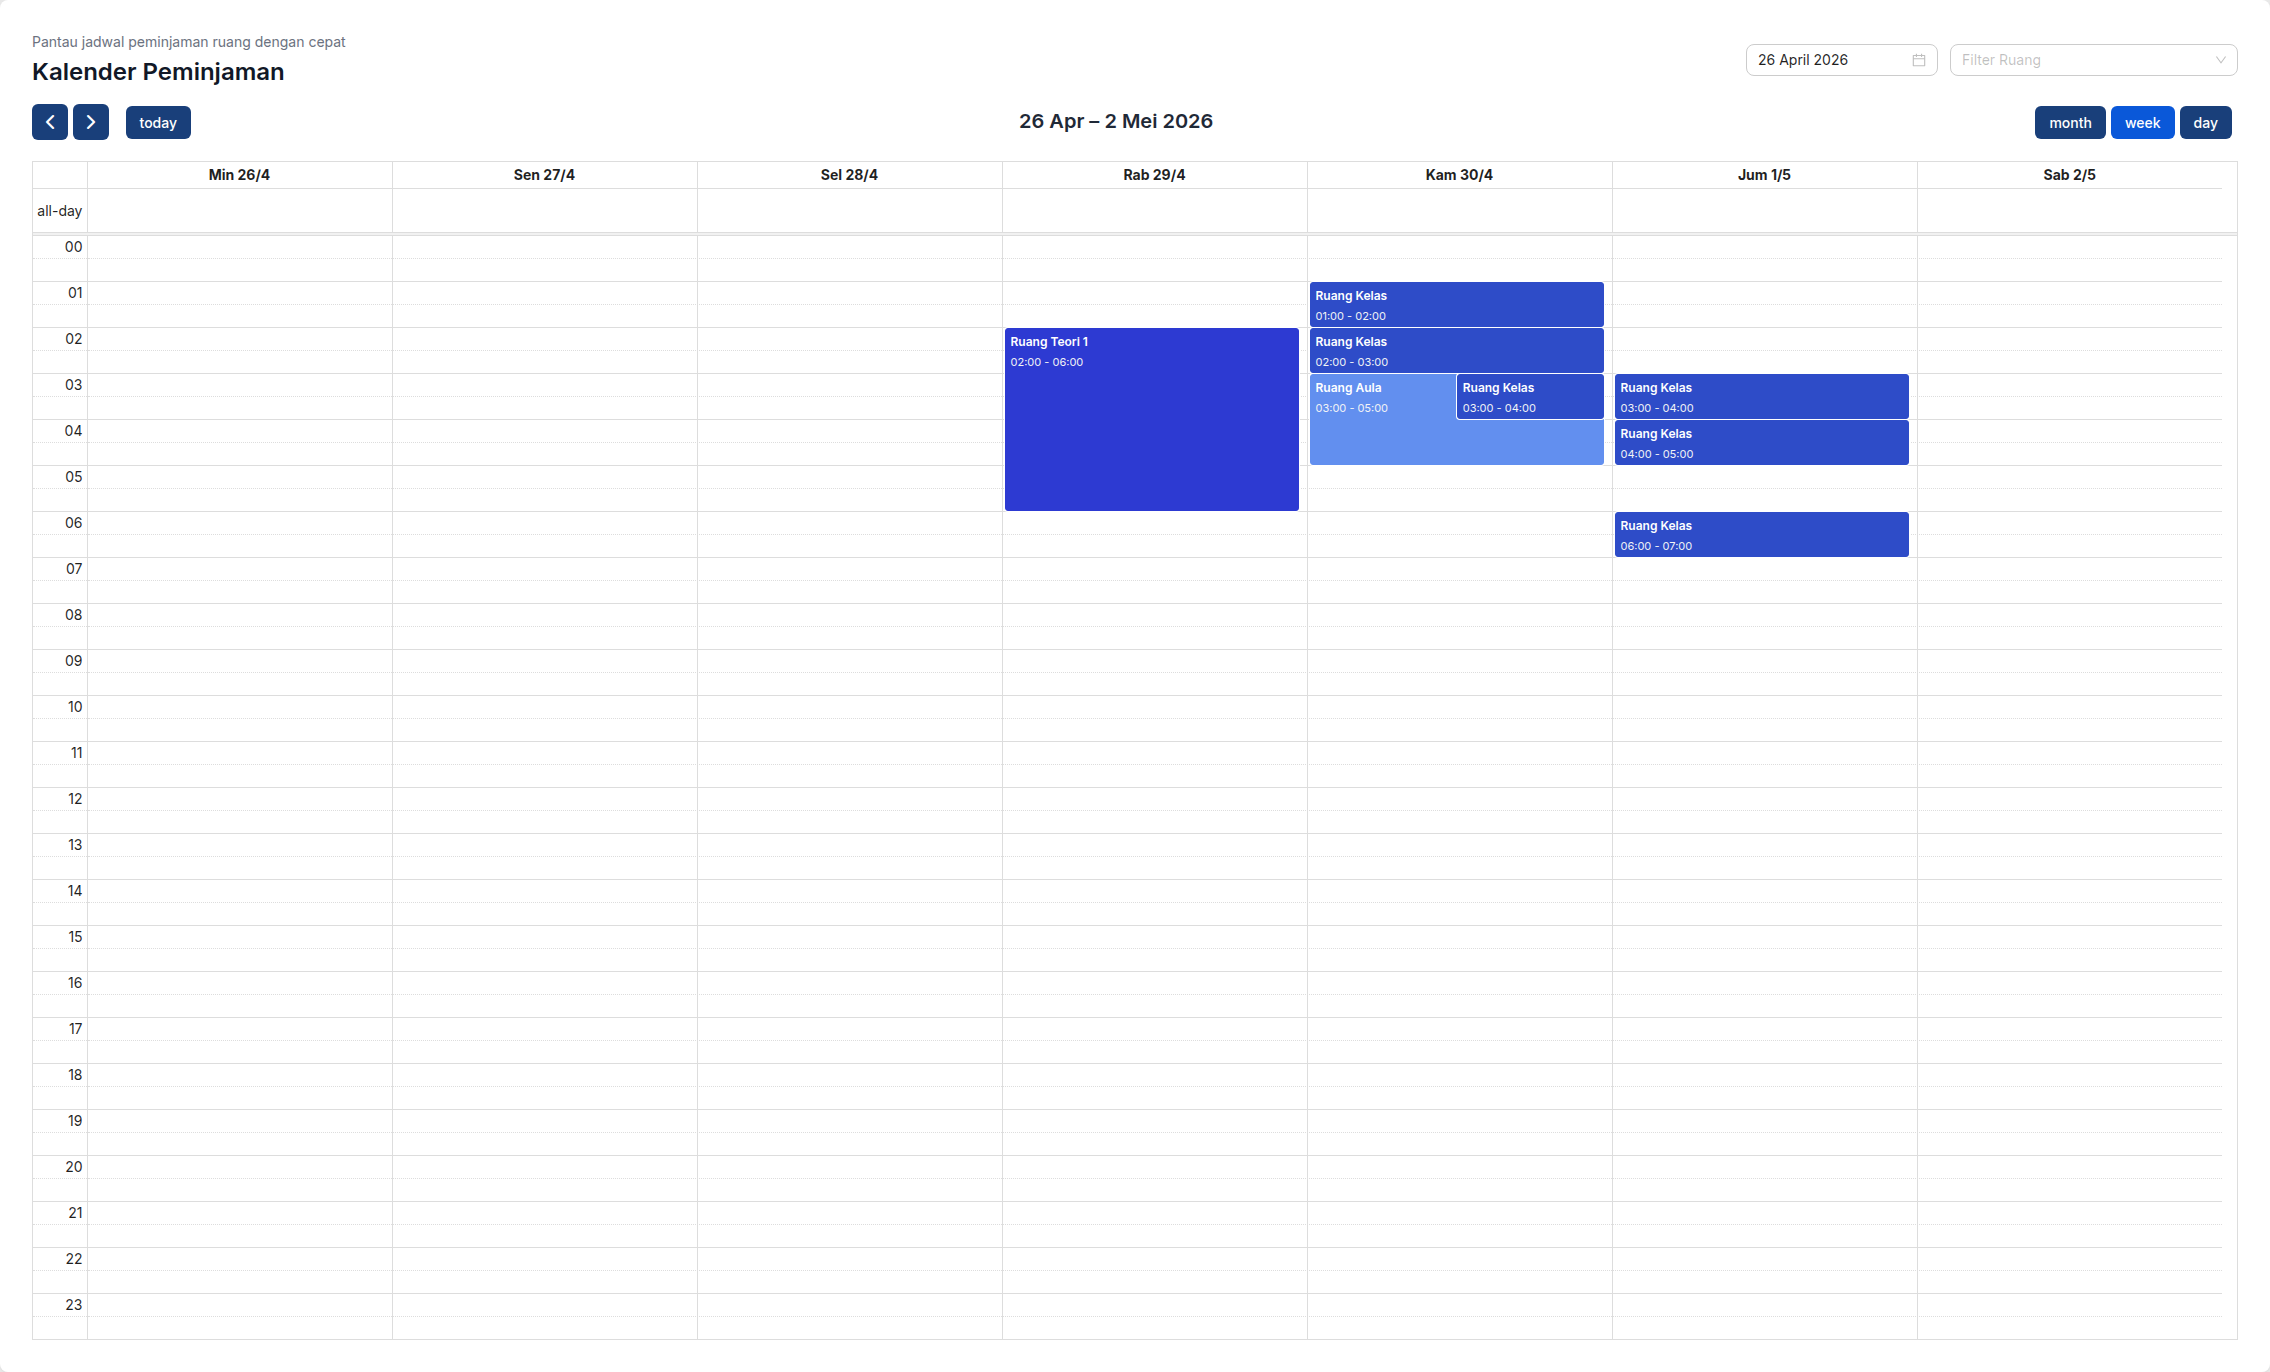Open Friday Ruang Kelas 03:00 - 04:00 event
The image size is (2270, 1372).
coord(1761,396)
